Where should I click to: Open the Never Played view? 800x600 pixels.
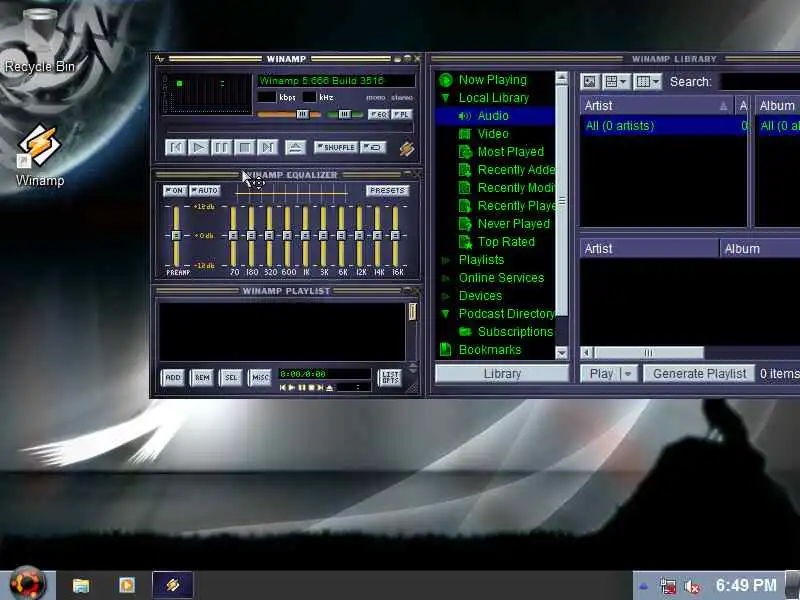[x=513, y=223]
